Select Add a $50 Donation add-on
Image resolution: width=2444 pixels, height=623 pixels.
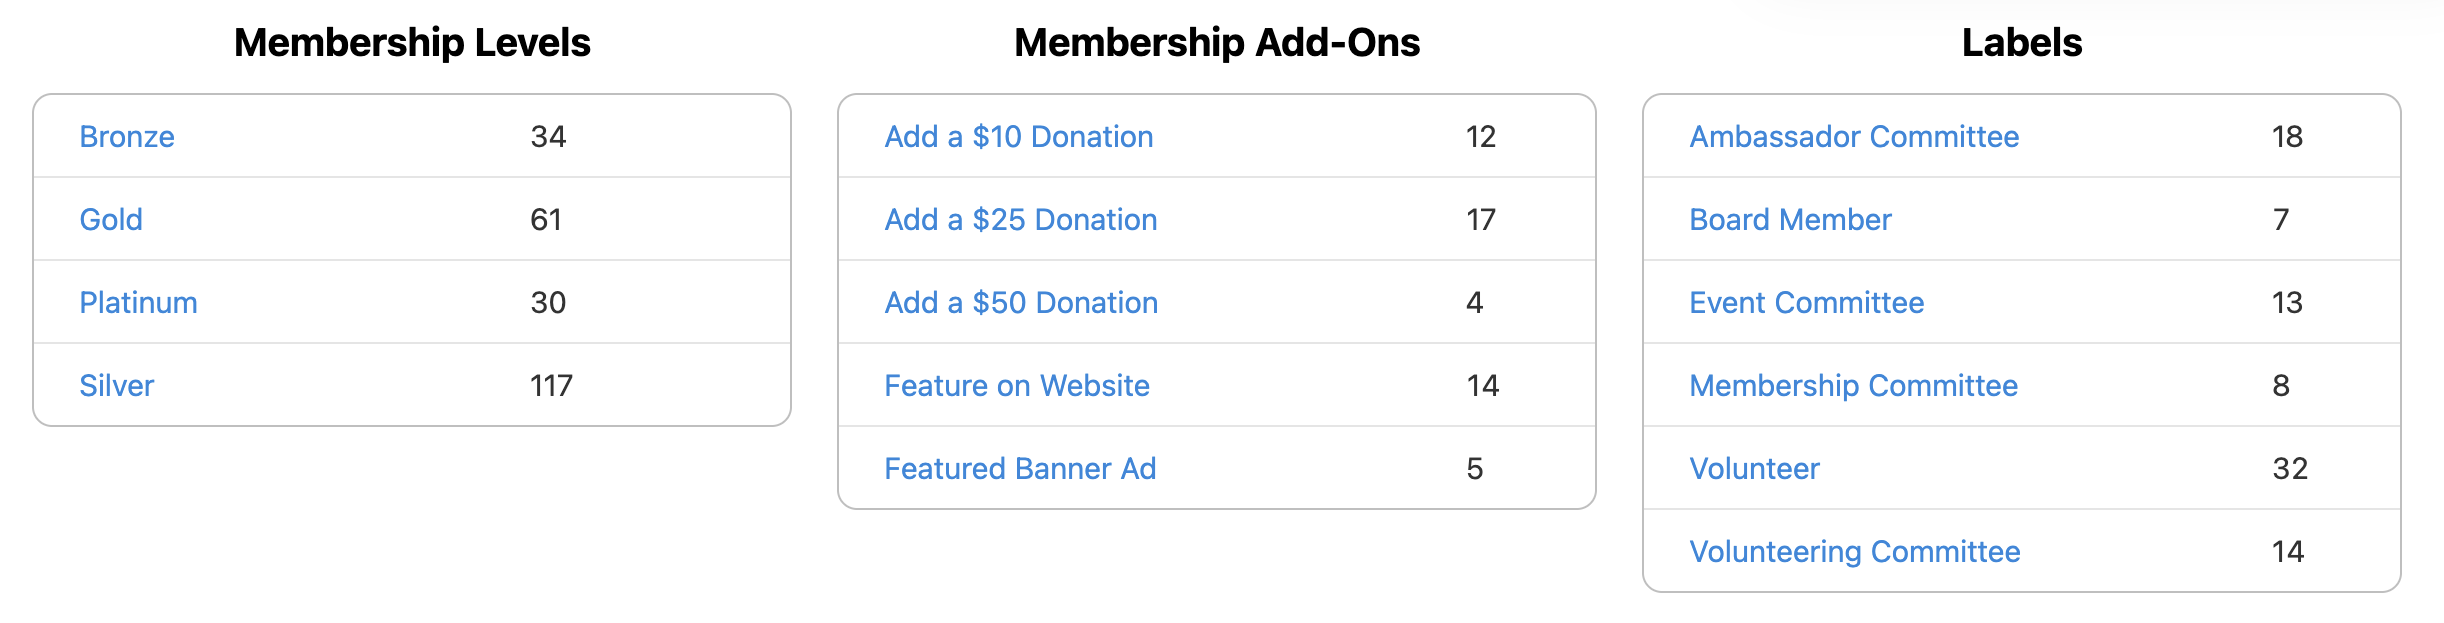point(1021,303)
